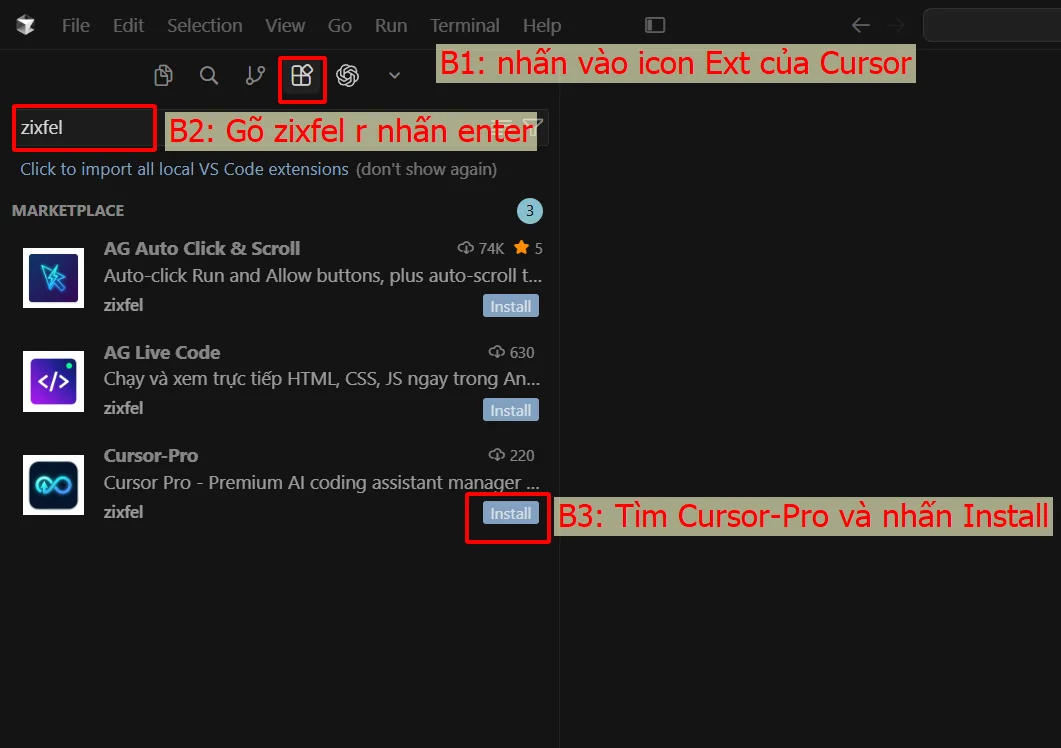1061x748 pixels.
Task: Collapse the MARKETPLACE section header
Action: [68, 211]
